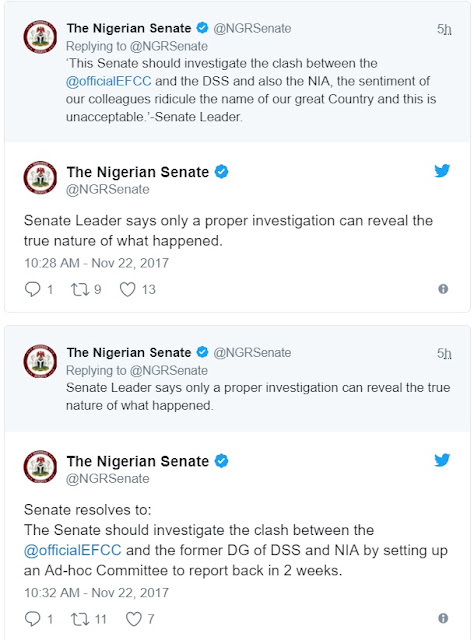
Task: Click the Senate avatar on the 10:28 AM tweet
Action: 40,178
